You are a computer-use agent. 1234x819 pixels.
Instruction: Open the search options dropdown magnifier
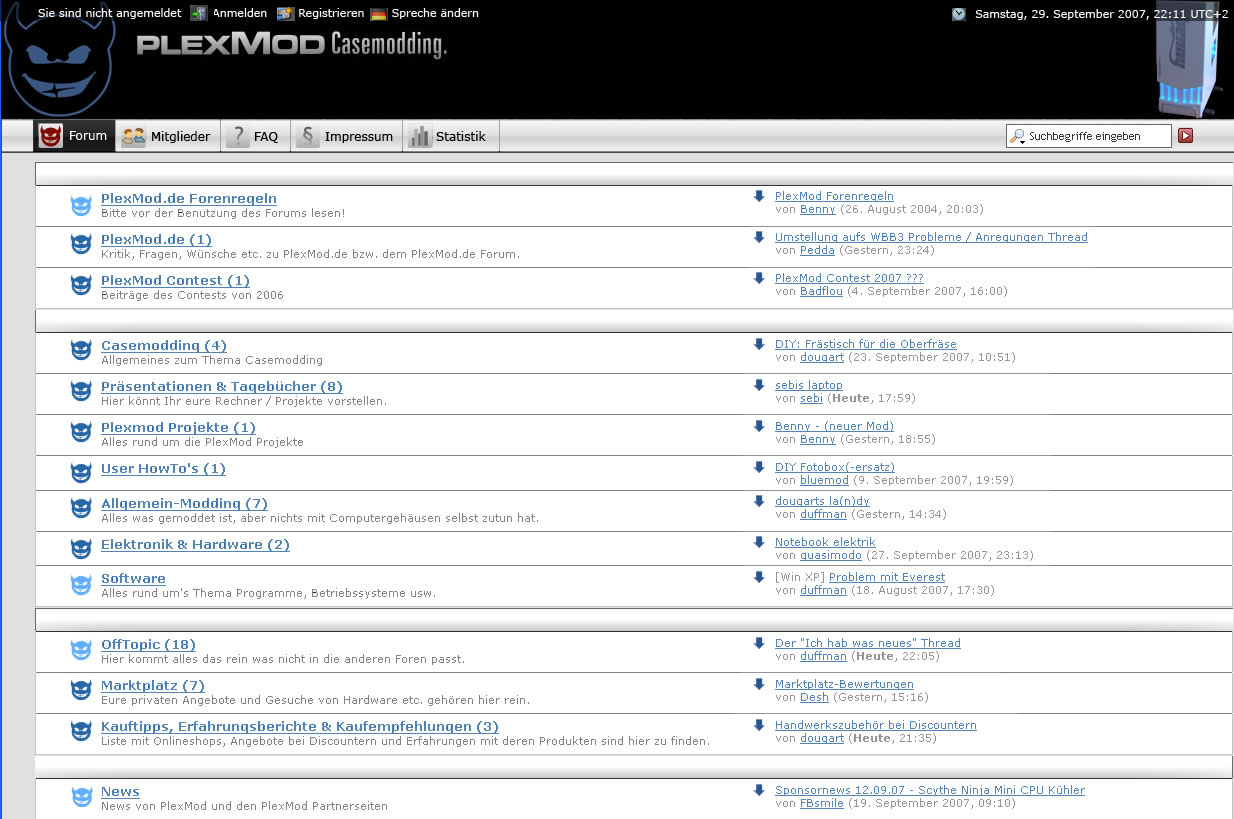1017,136
